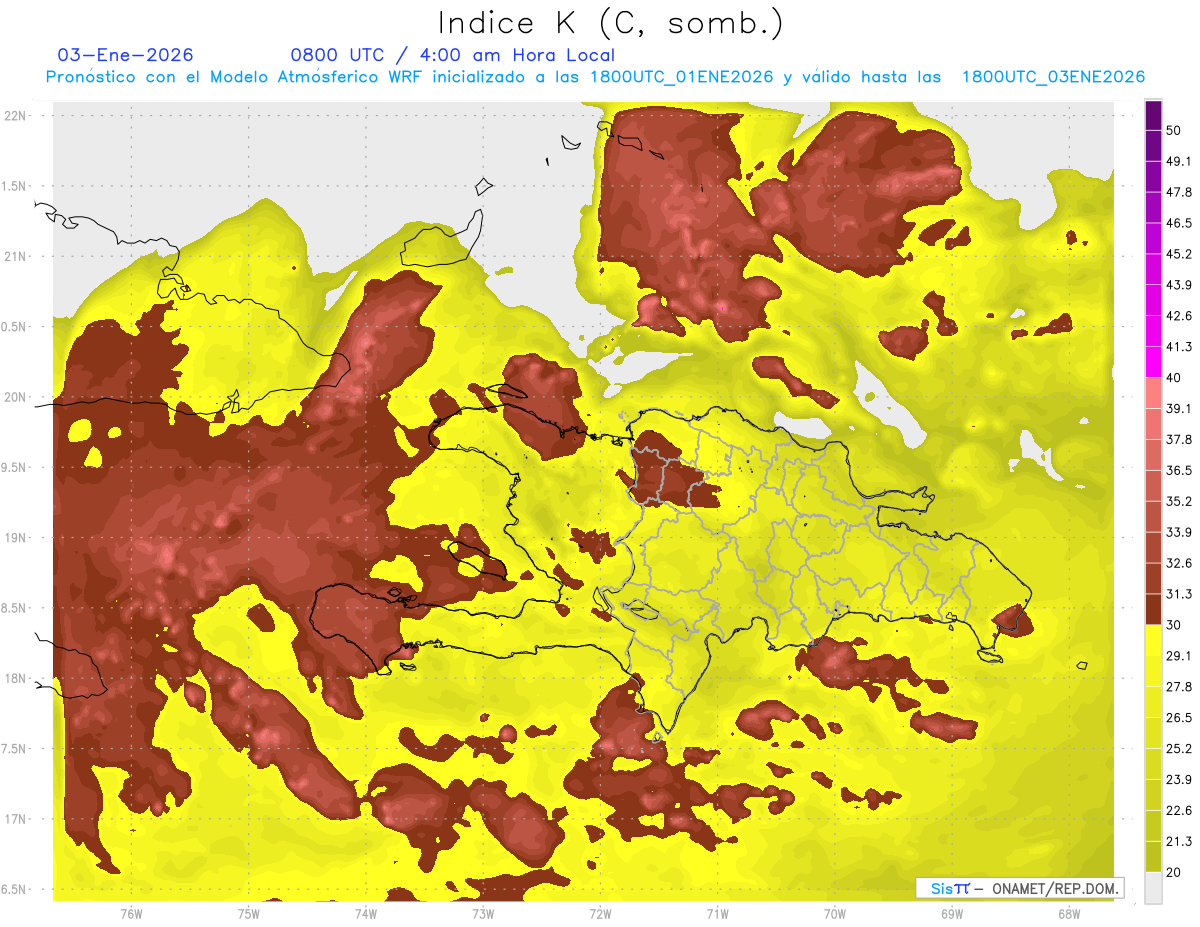Image resolution: width=1200 pixels, height=927 pixels.
Task: Click the colorbar label "49.1"
Action: 1180,161
